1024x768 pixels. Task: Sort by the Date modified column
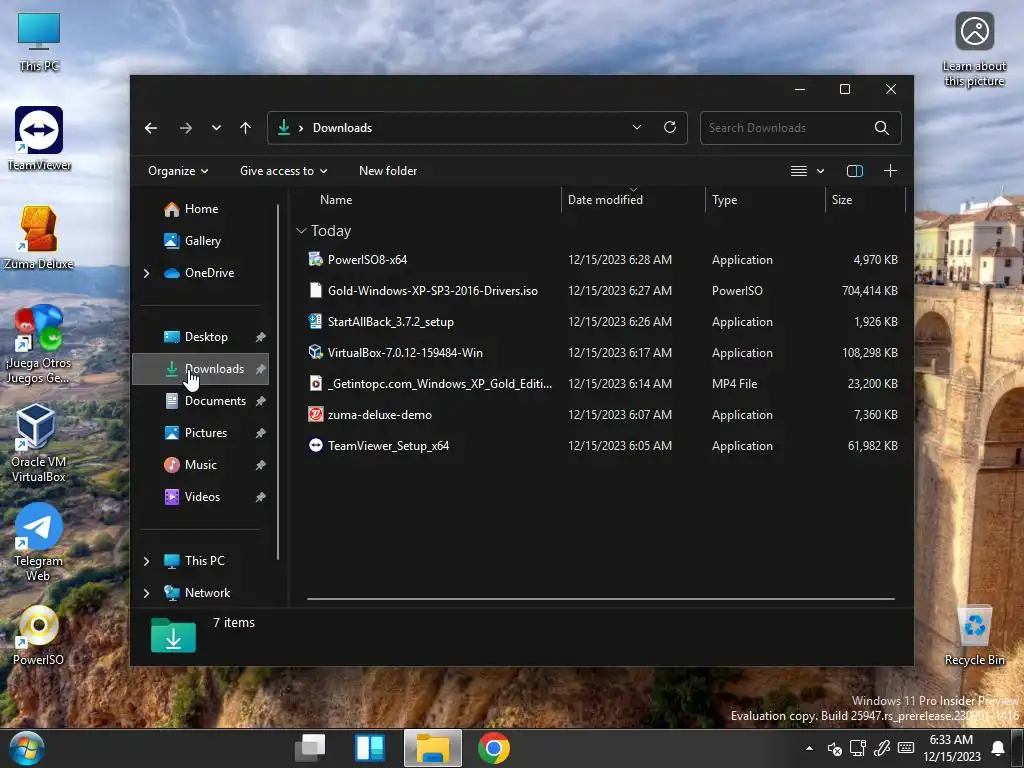[x=605, y=200]
